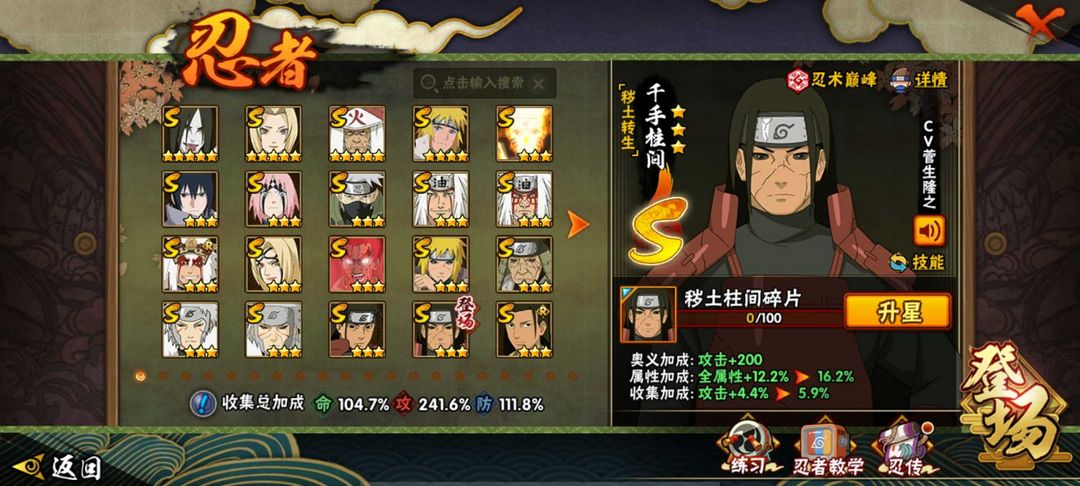This screenshot has width=1080, height=486.
Task: Tap the 收集总加成 info exclamation icon
Action: pyautogui.click(x=202, y=404)
